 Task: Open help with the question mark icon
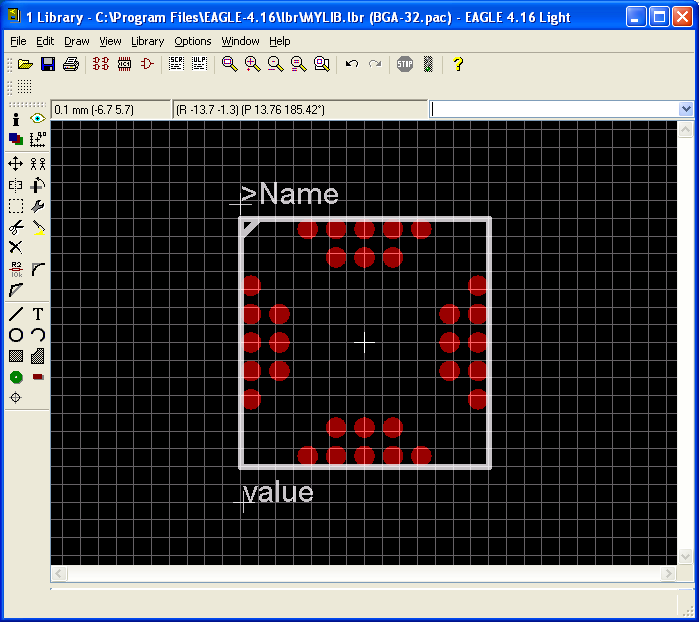pyautogui.click(x=458, y=64)
